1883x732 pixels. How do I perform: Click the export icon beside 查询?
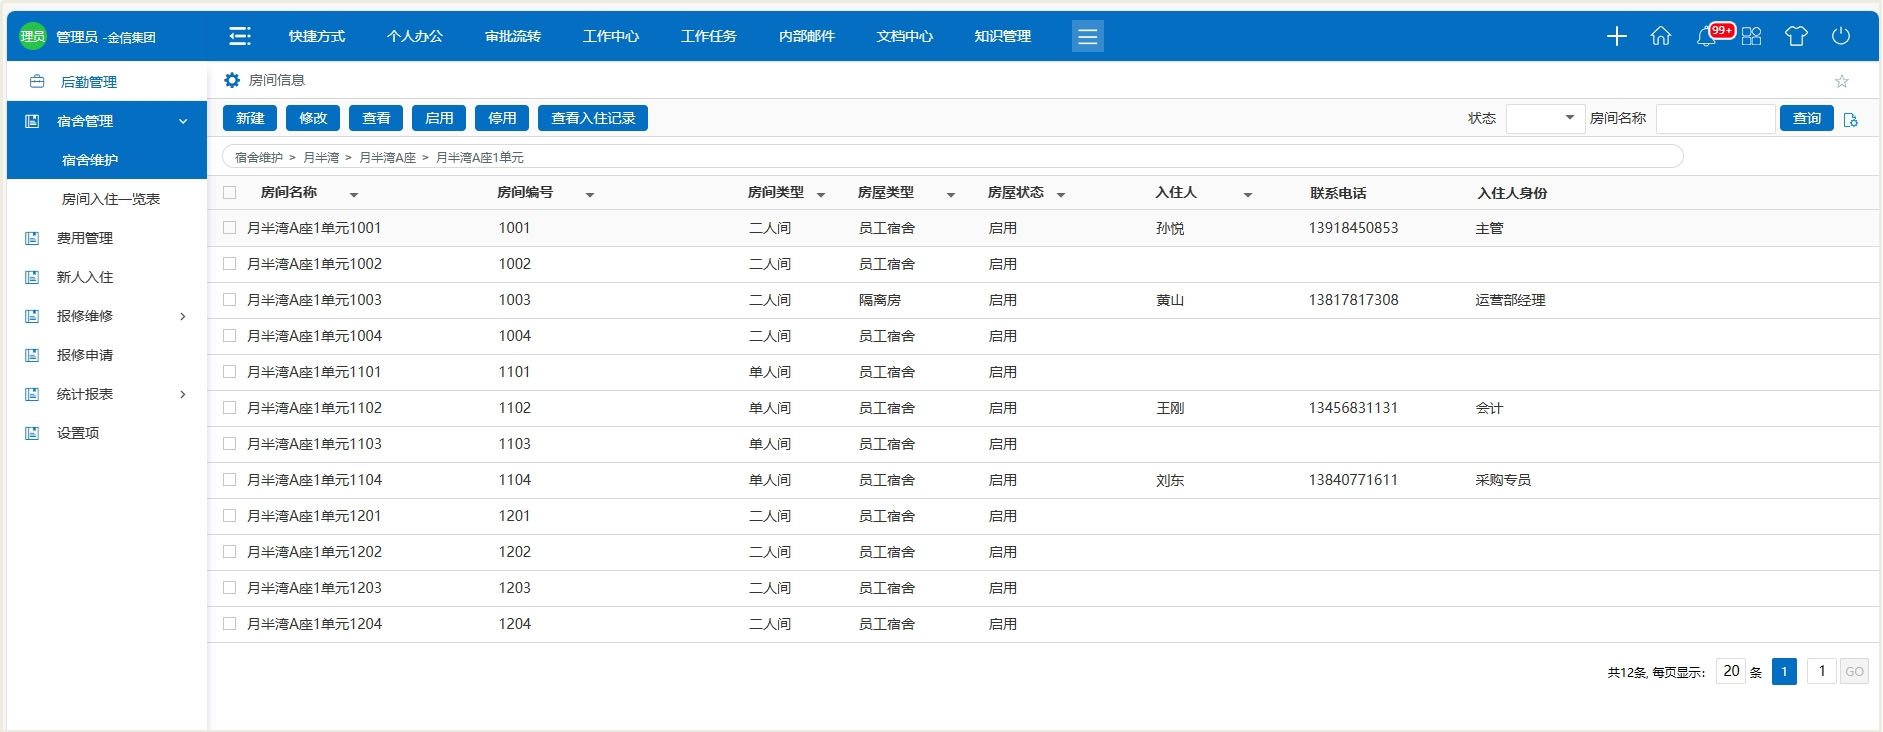tap(1851, 120)
